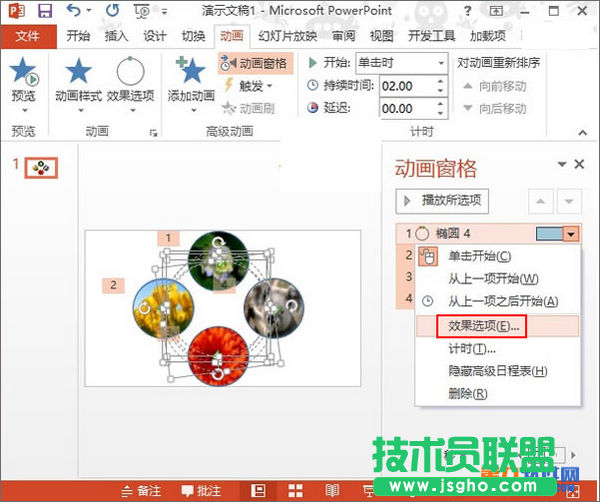Choose Start After Previous menu item
The width and height of the screenshot is (600, 502).
tap(497, 302)
